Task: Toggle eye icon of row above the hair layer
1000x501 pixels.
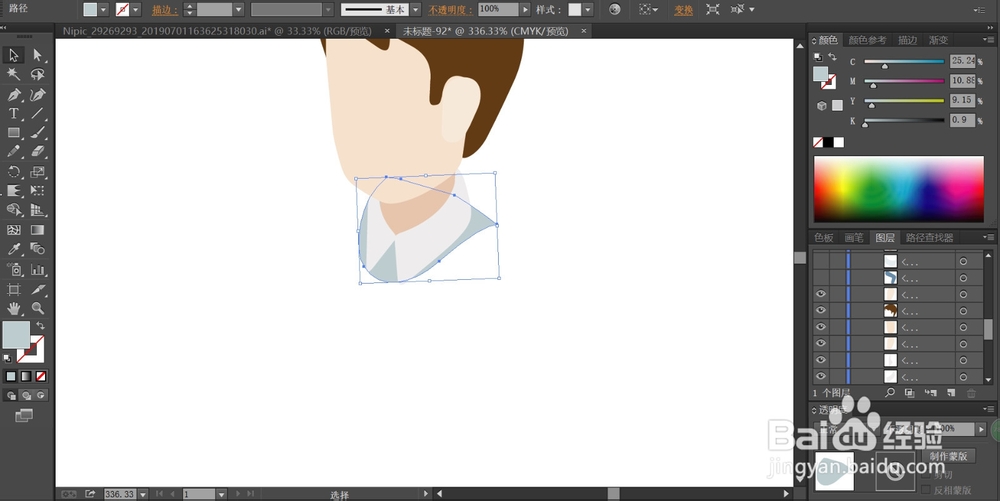Action: point(821,294)
